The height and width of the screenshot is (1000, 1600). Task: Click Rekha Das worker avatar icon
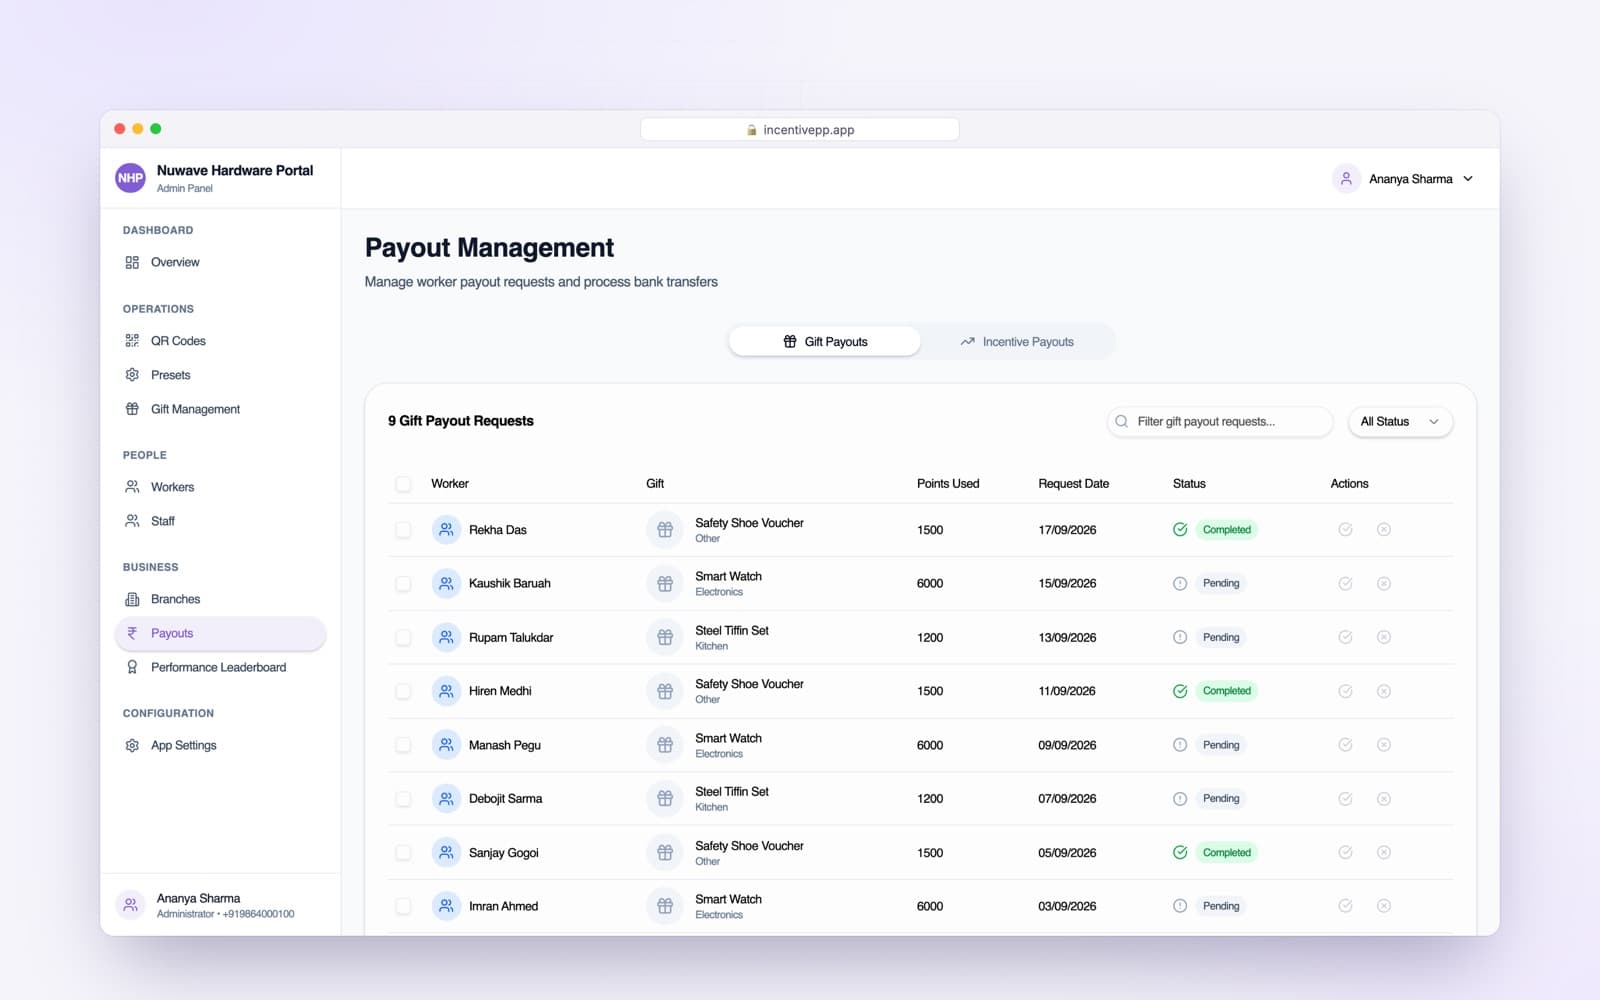tap(446, 530)
